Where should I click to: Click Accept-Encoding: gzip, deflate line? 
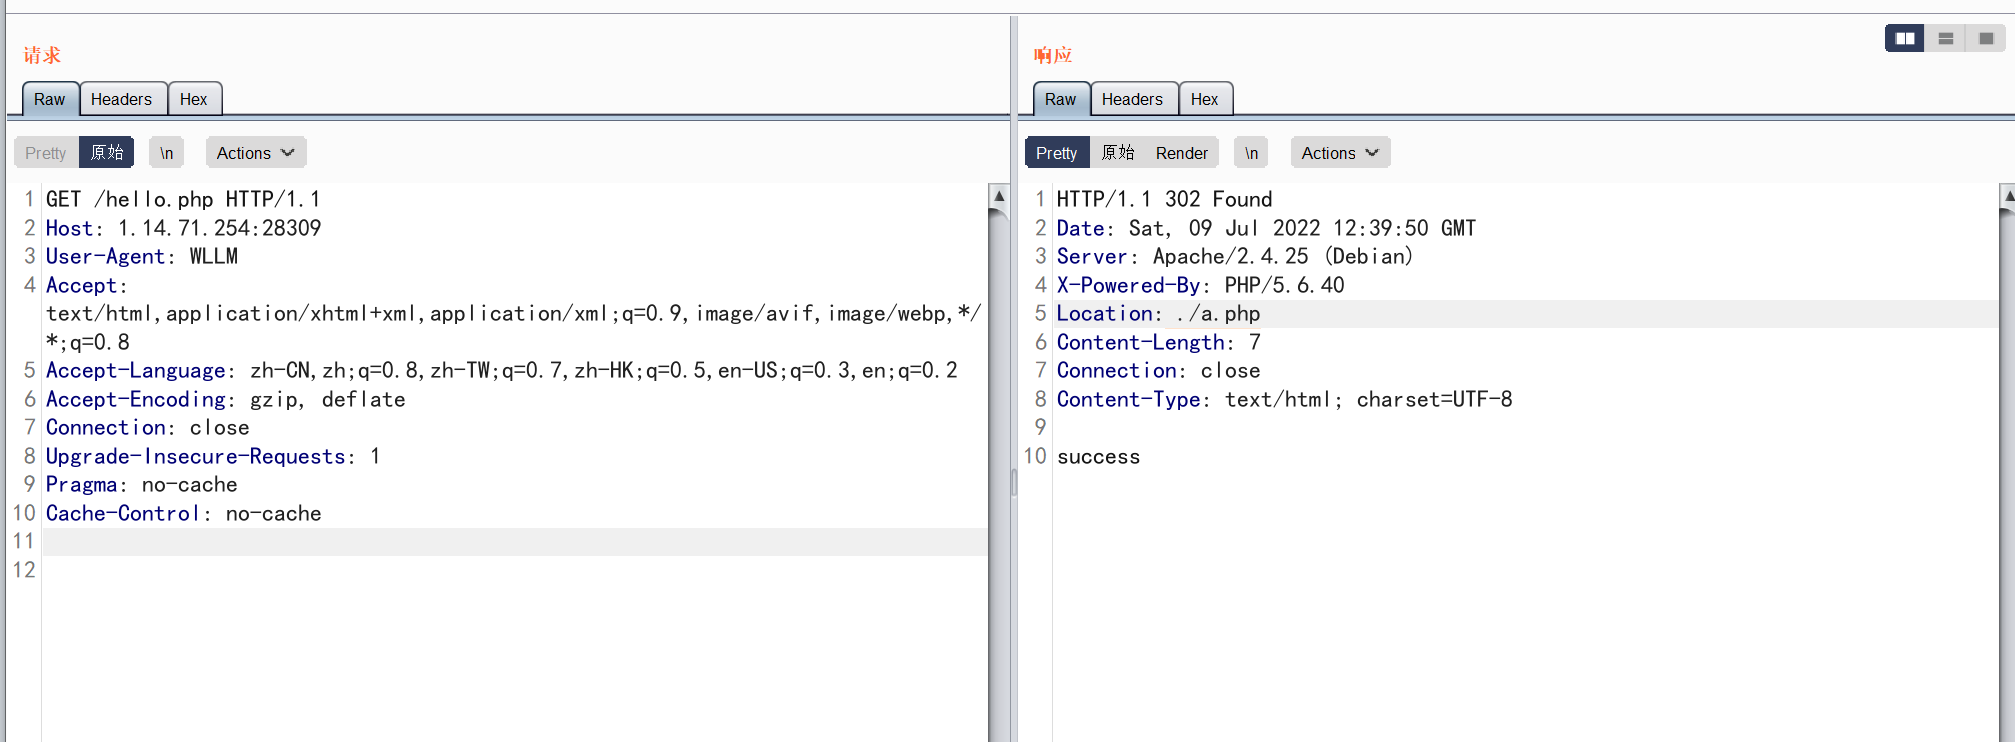(x=226, y=399)
